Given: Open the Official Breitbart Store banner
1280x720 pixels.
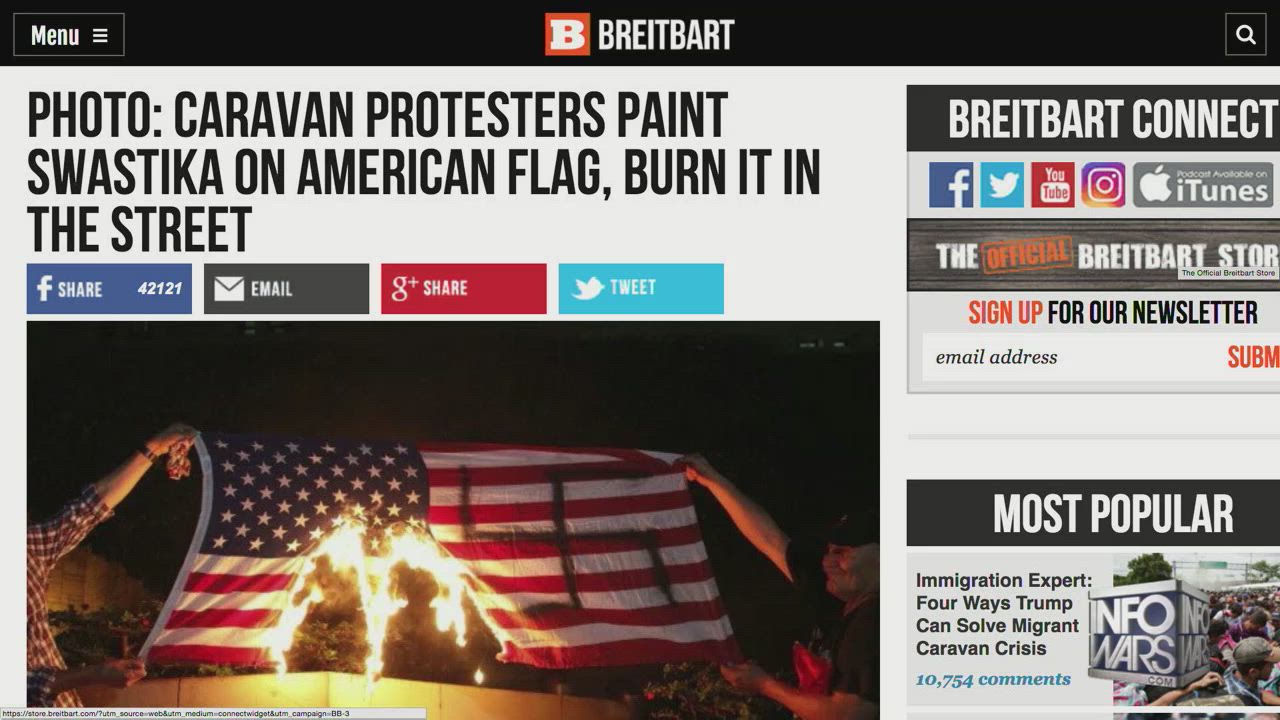Looking at the screenshot, I should click(1093, 255).
